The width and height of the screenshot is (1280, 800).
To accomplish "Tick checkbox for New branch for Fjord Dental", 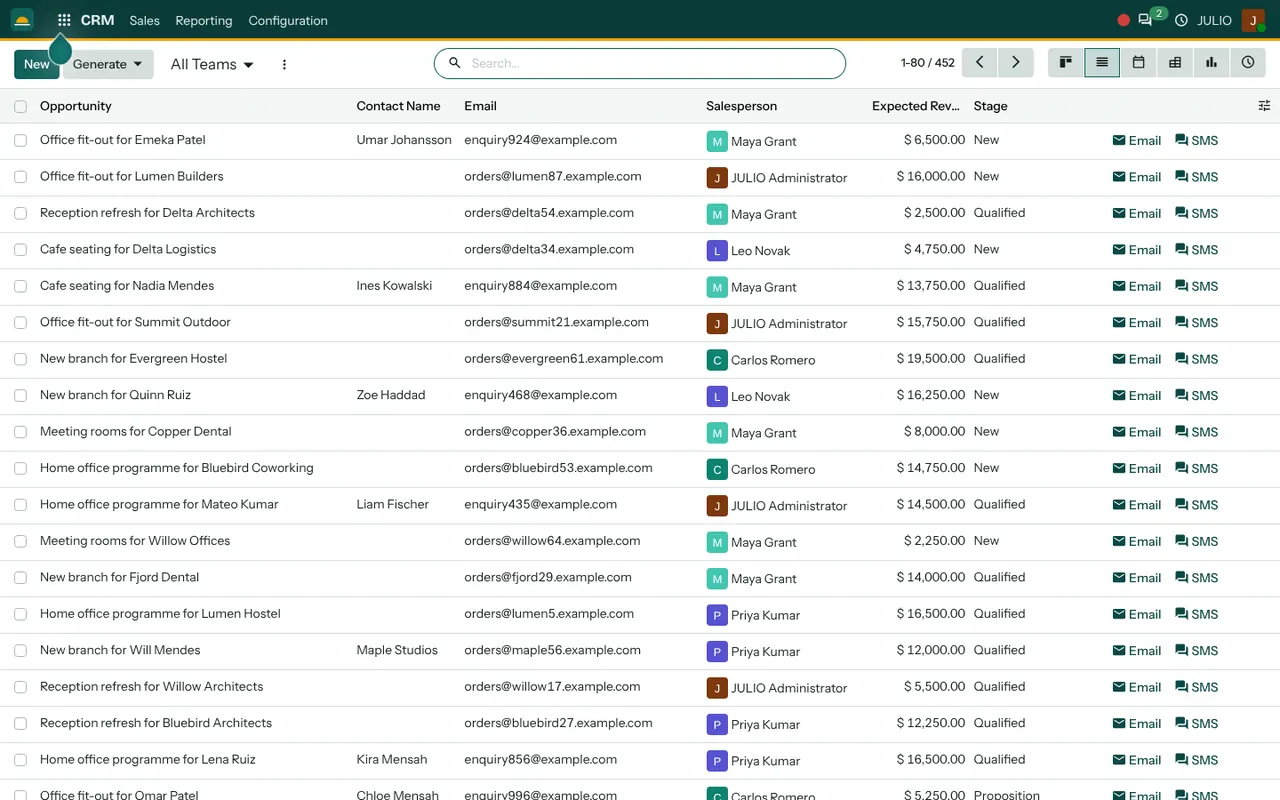I will [x=21, y=578].
